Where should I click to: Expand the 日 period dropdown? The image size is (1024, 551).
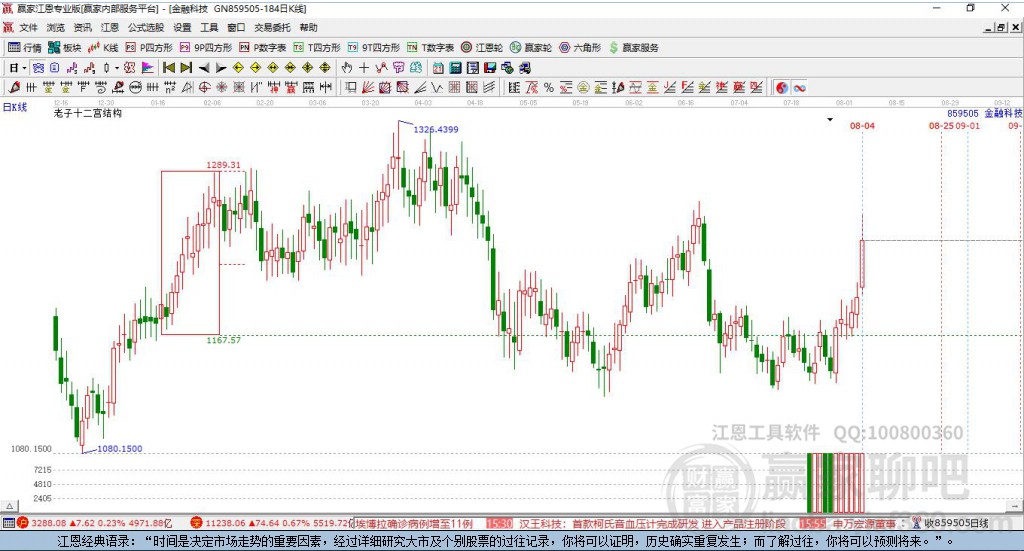coord(24,68)
